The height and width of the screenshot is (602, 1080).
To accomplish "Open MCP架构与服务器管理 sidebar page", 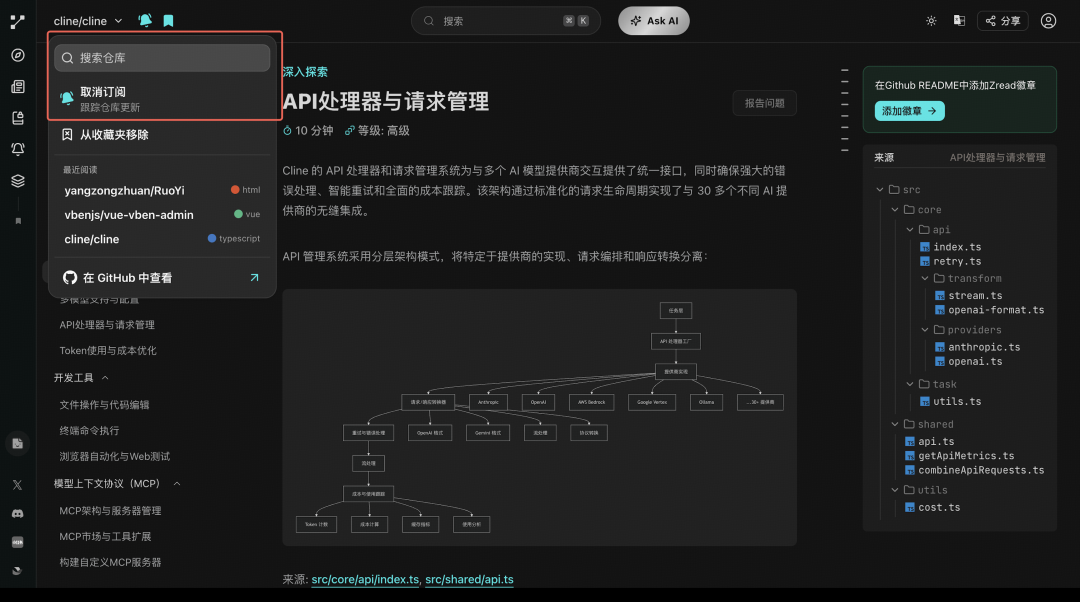I will (110, 511).
